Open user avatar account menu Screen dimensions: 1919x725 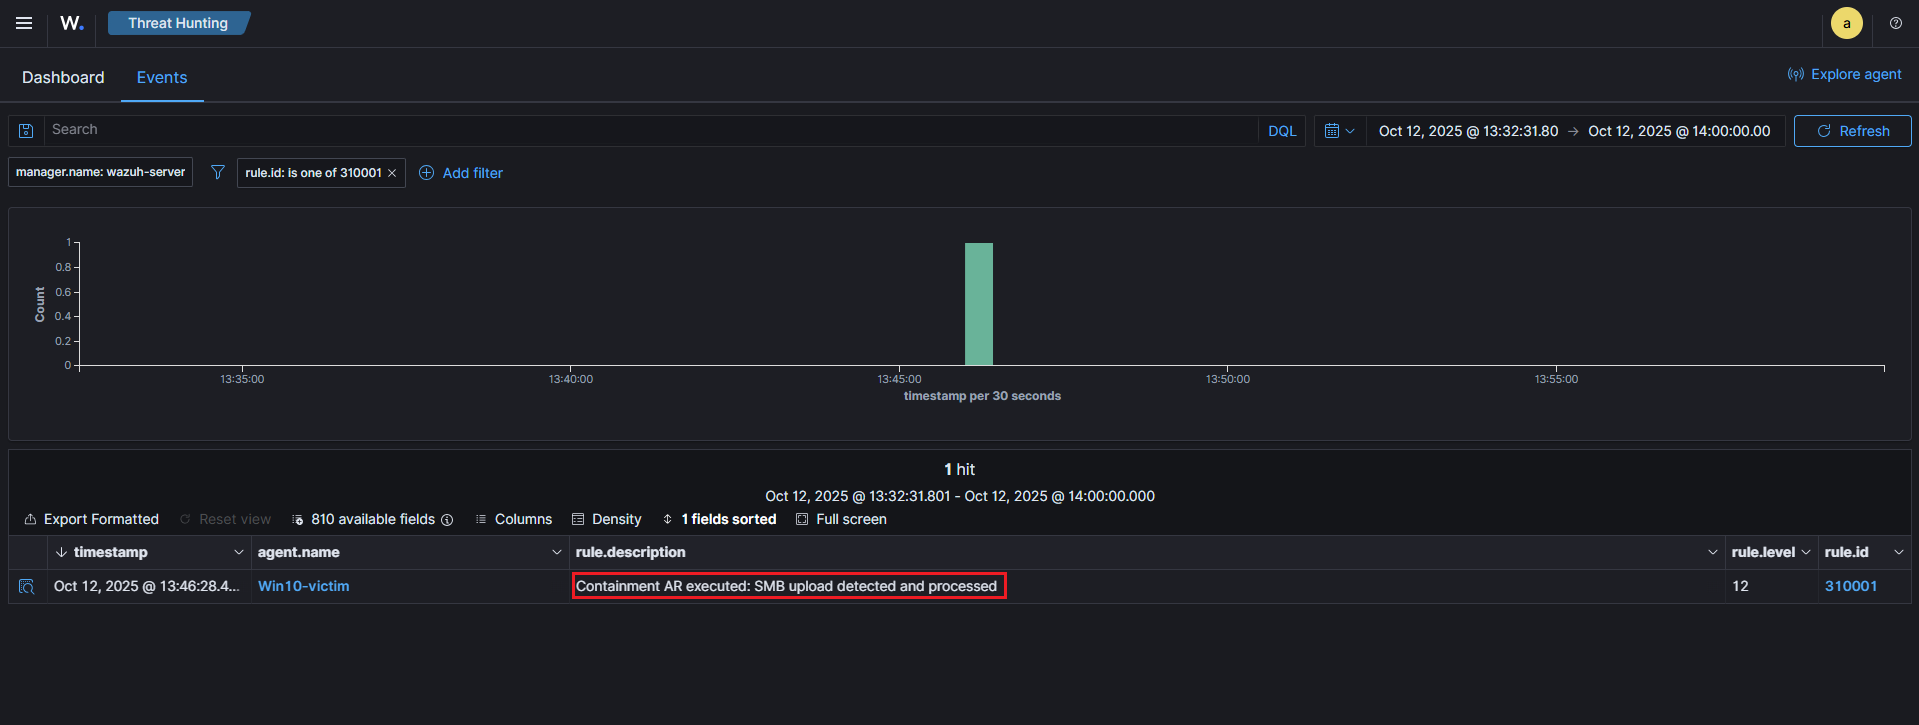tap(1846, 23)
